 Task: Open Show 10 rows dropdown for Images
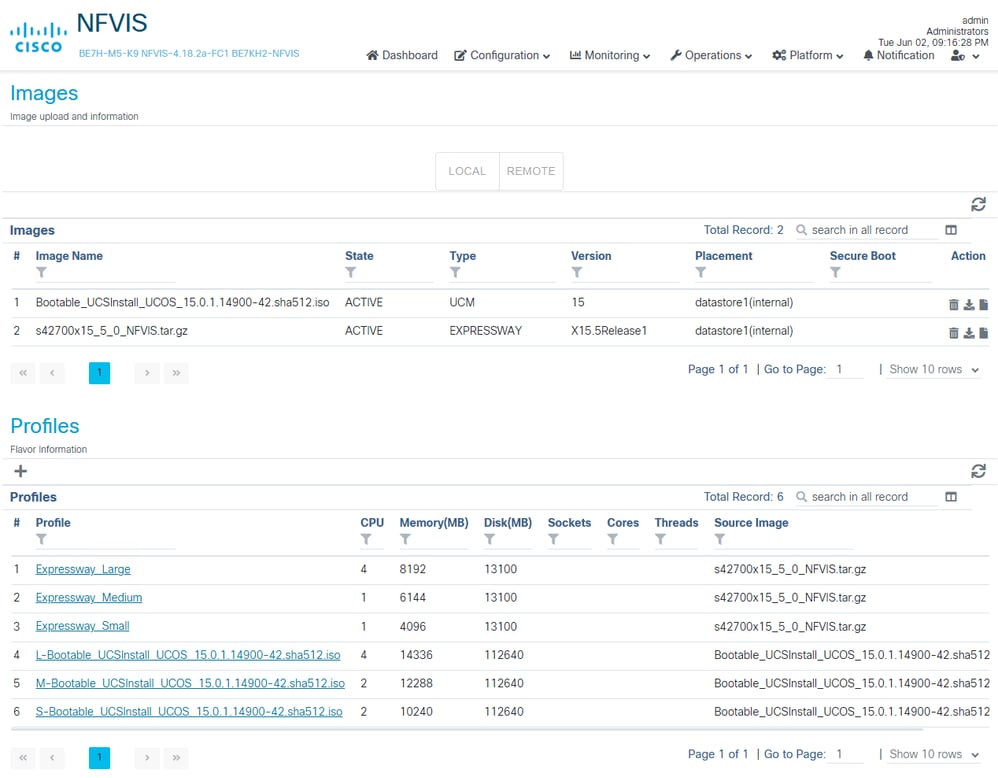pos(934,370)
